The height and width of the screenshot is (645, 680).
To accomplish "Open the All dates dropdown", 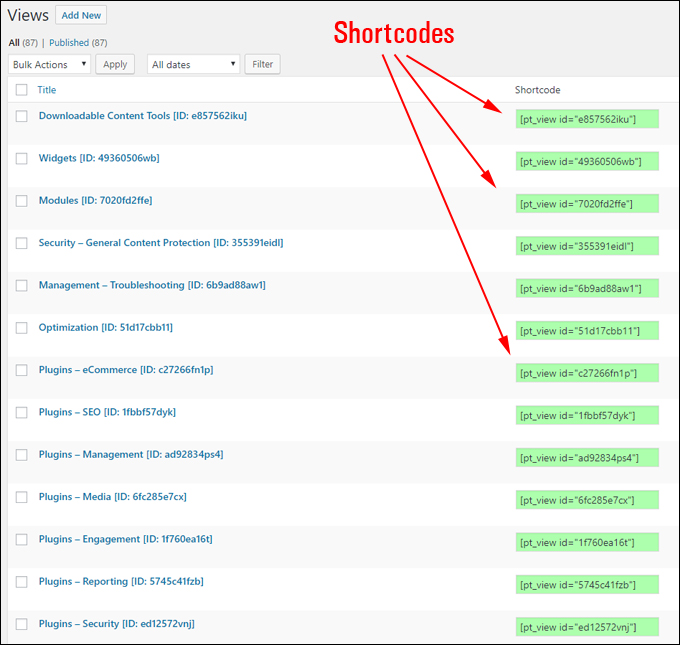I will [193, 64].
